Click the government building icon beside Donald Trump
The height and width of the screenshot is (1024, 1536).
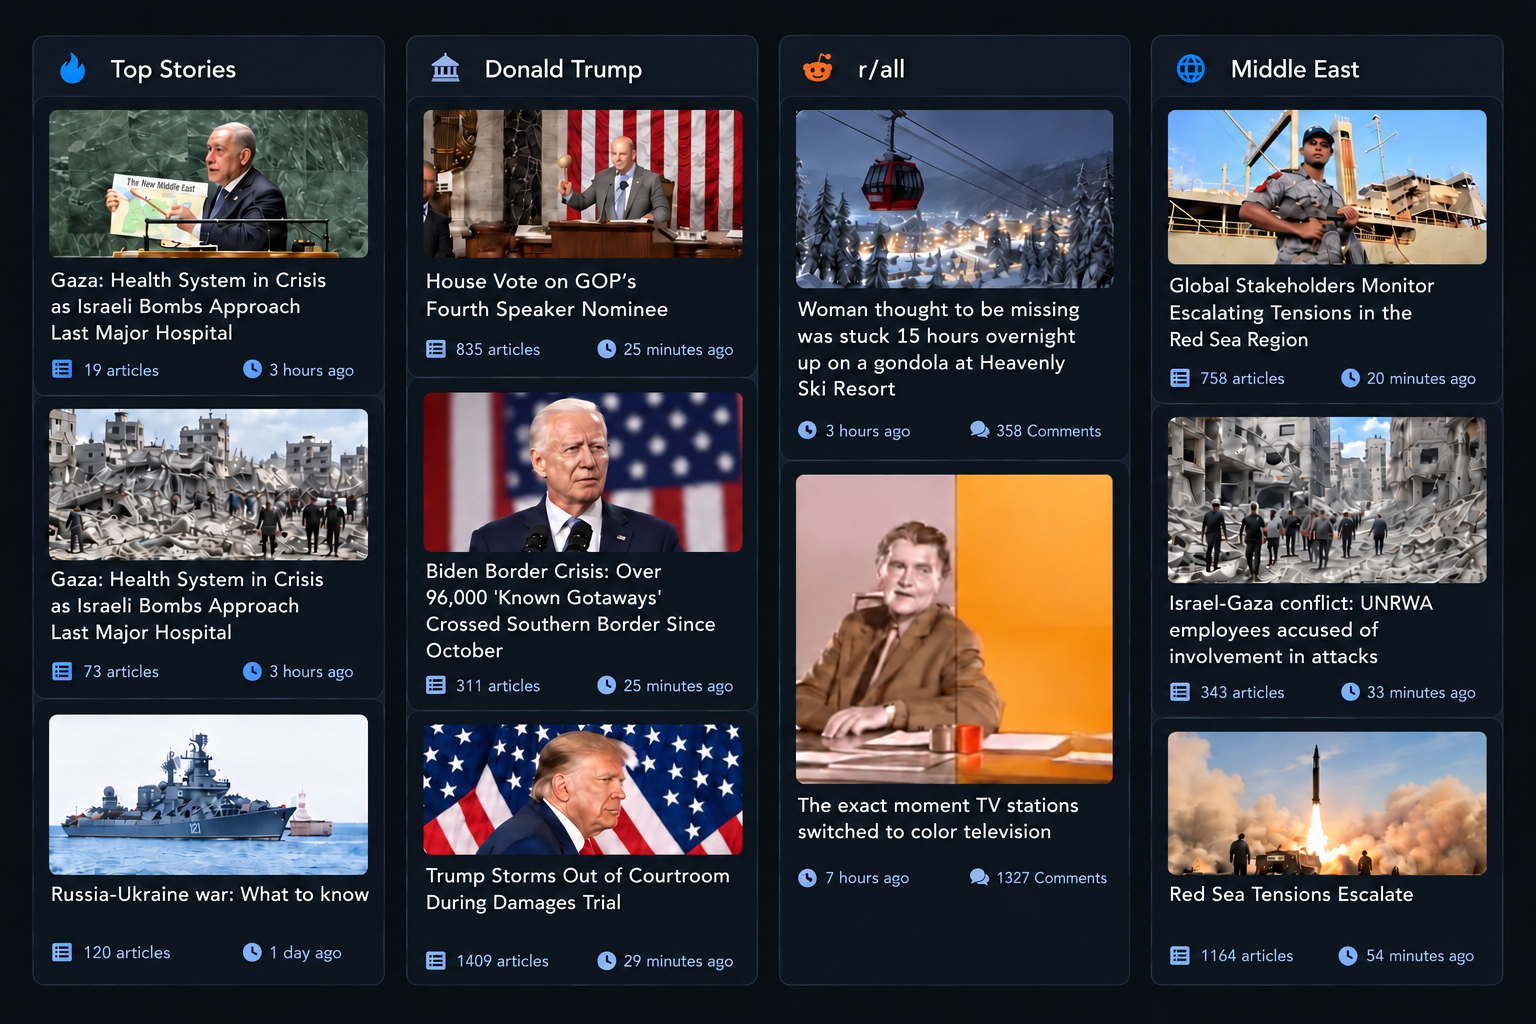point(445,69)
